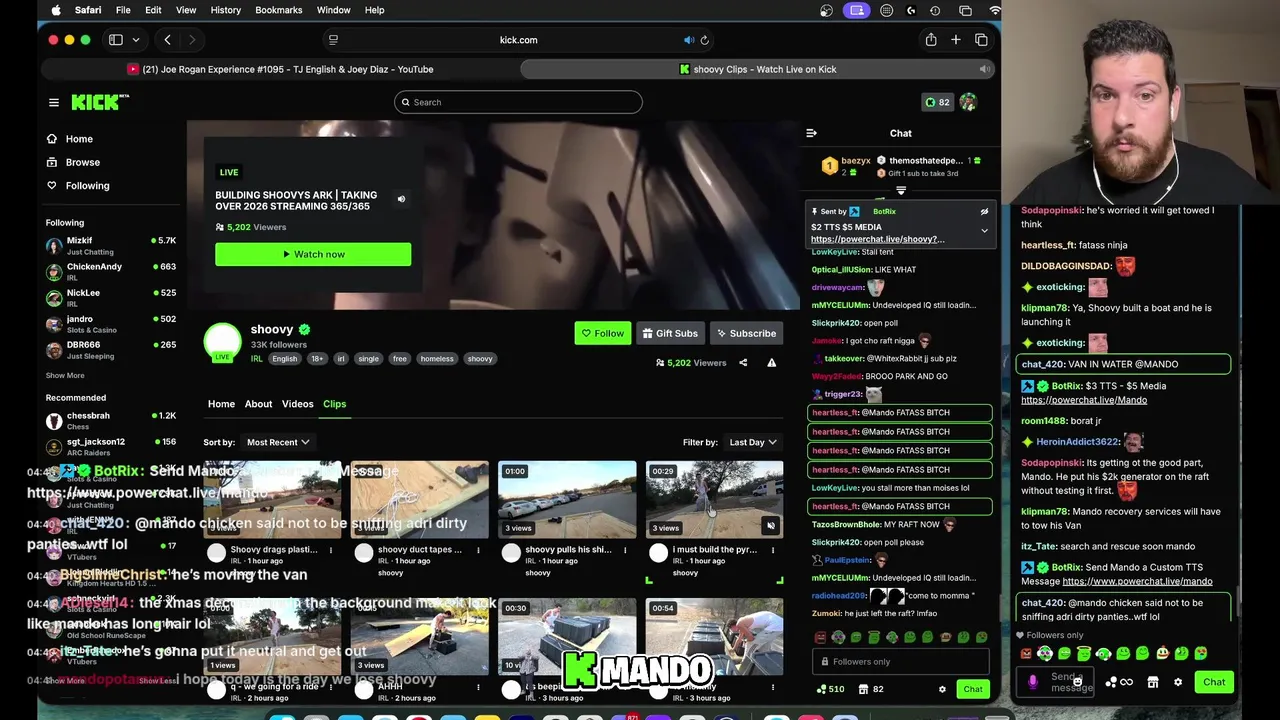The height and width of the screenshot is (720, 1280).
Task: Click the Kick logo
Action: click(x=100, y=102)
